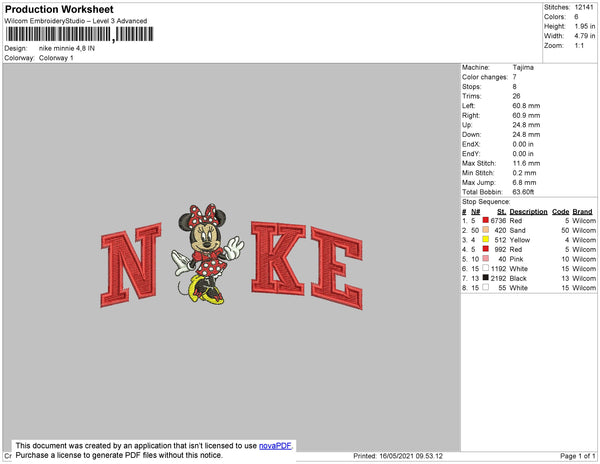
Task: Select the Black color swatch in row 7
Action: click(x=486, y=277)
